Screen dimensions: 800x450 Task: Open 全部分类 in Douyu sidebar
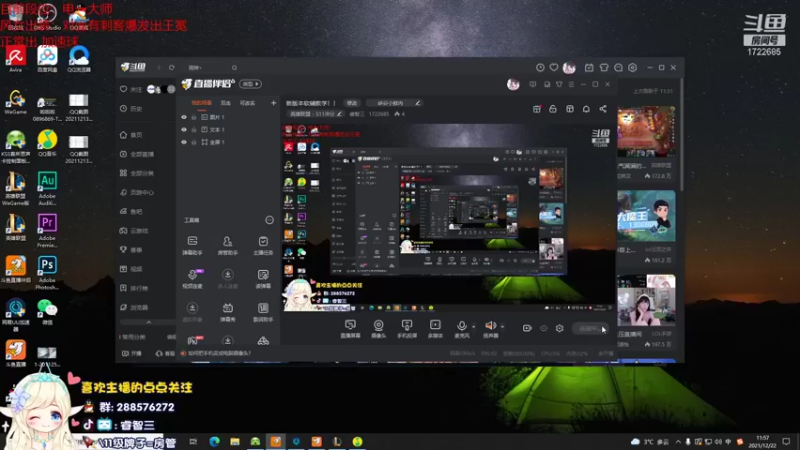pyautogui.click(x=137, y=173)
